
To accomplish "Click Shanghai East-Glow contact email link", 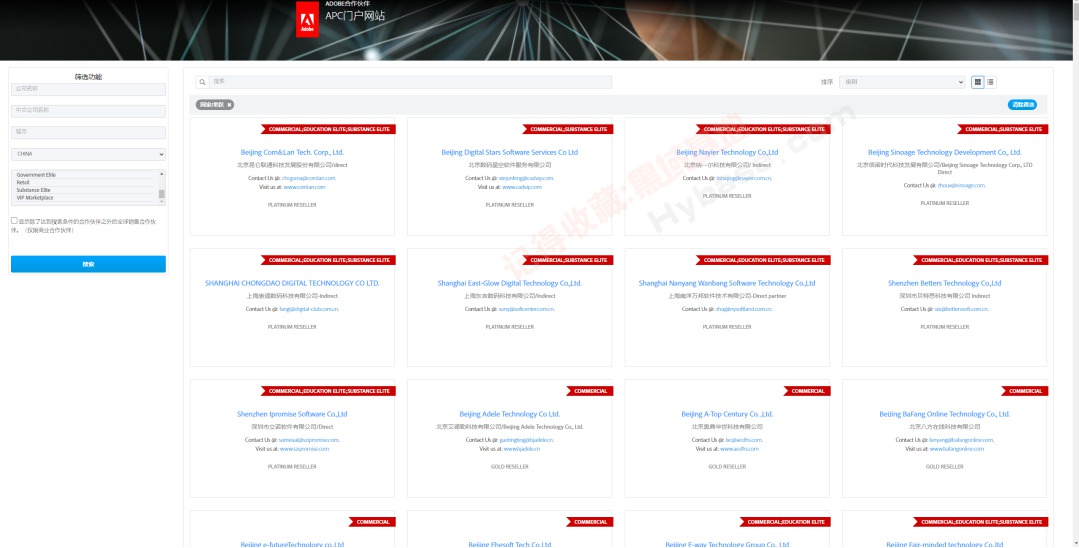I will [526, 309].
